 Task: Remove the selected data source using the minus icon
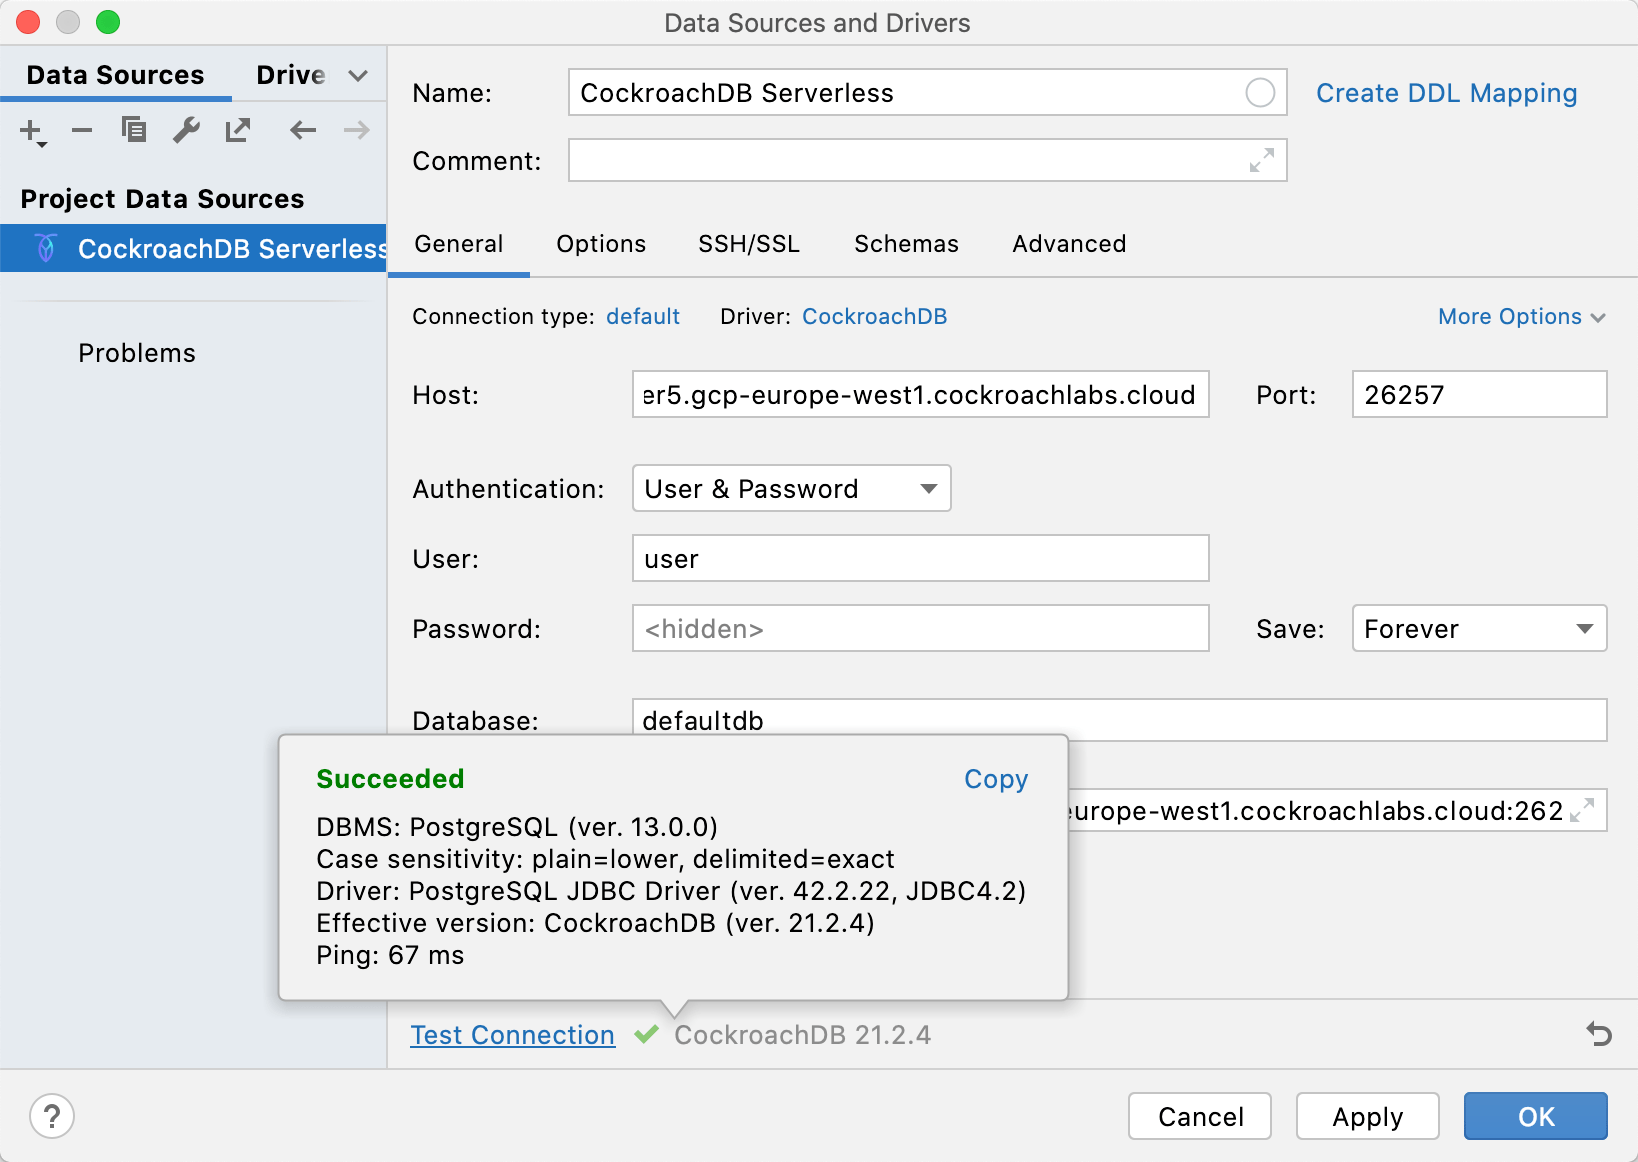82,130
